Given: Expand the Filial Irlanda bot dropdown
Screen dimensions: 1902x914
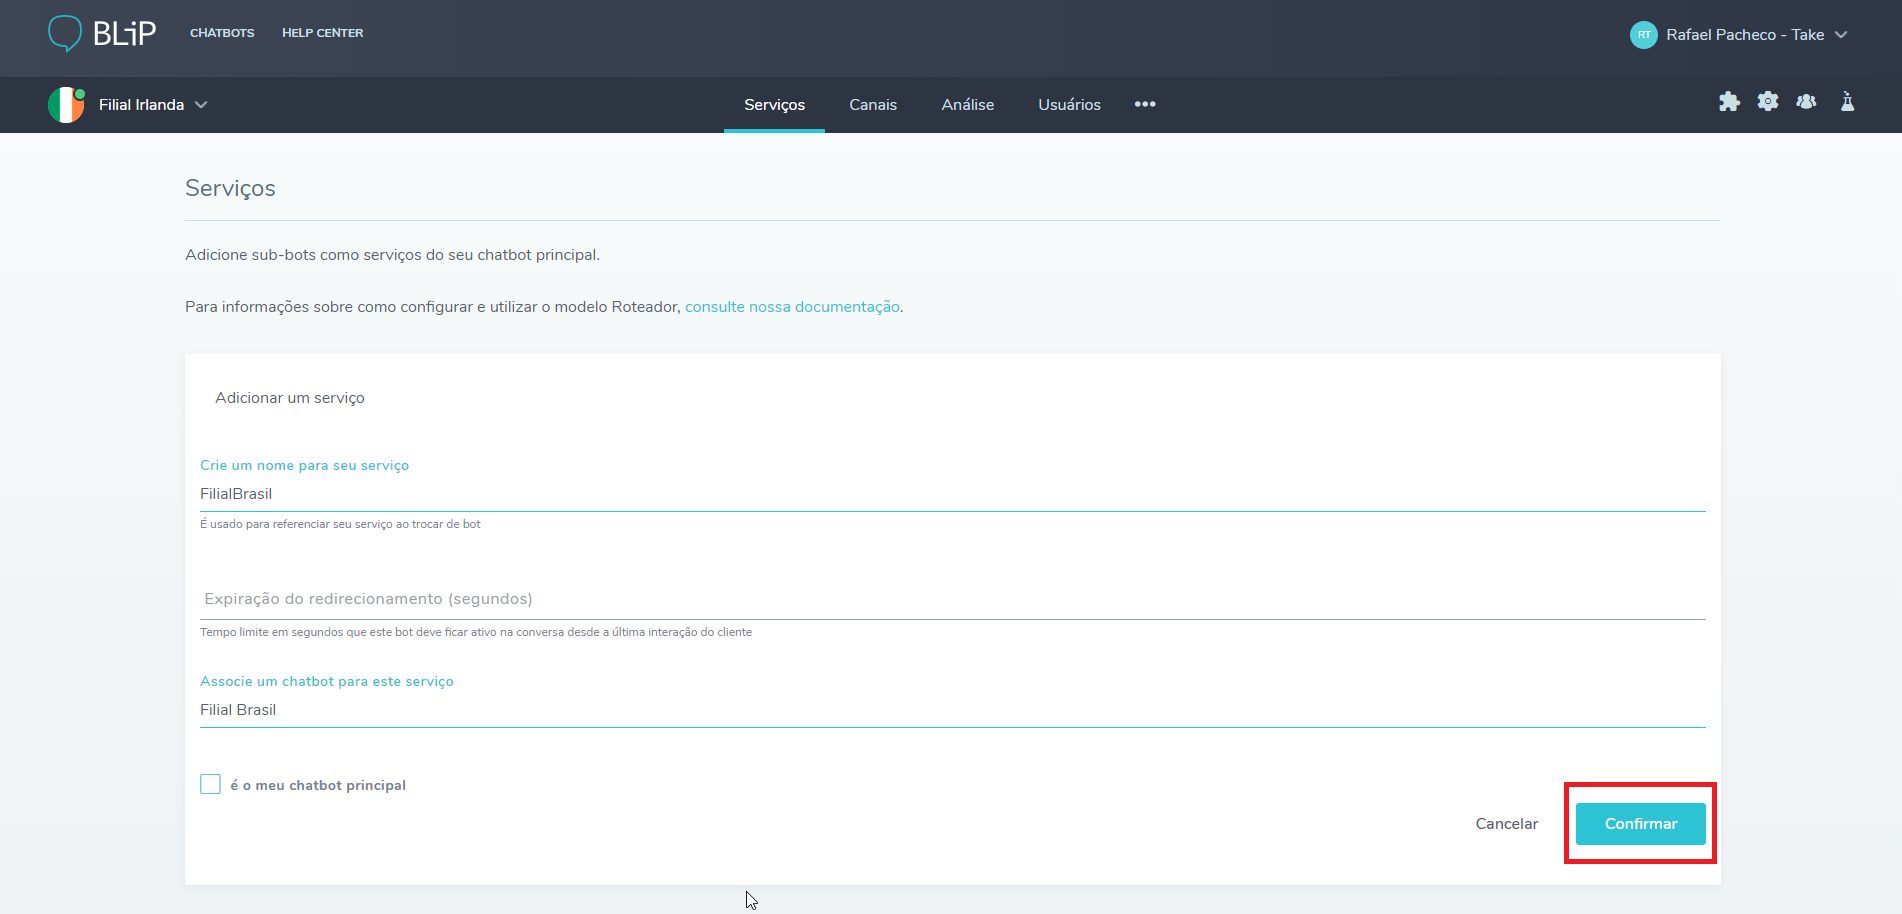Looking at the screenshot, I should click(x=201, y=105).
